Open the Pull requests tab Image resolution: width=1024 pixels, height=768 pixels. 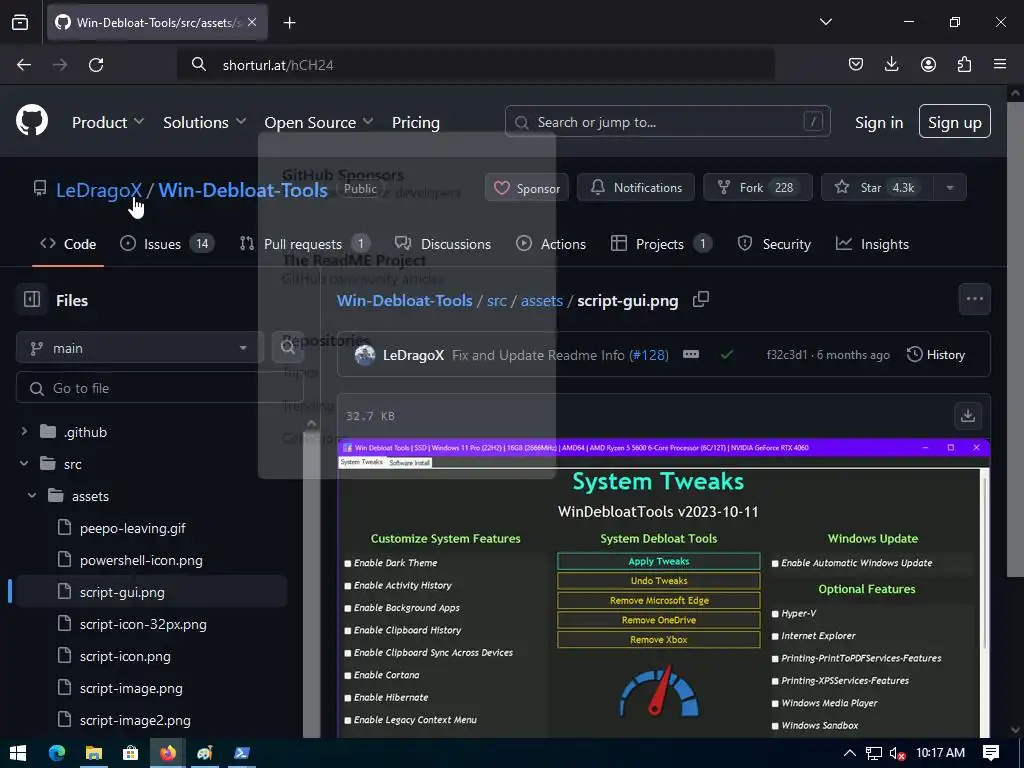coord(304,244)
